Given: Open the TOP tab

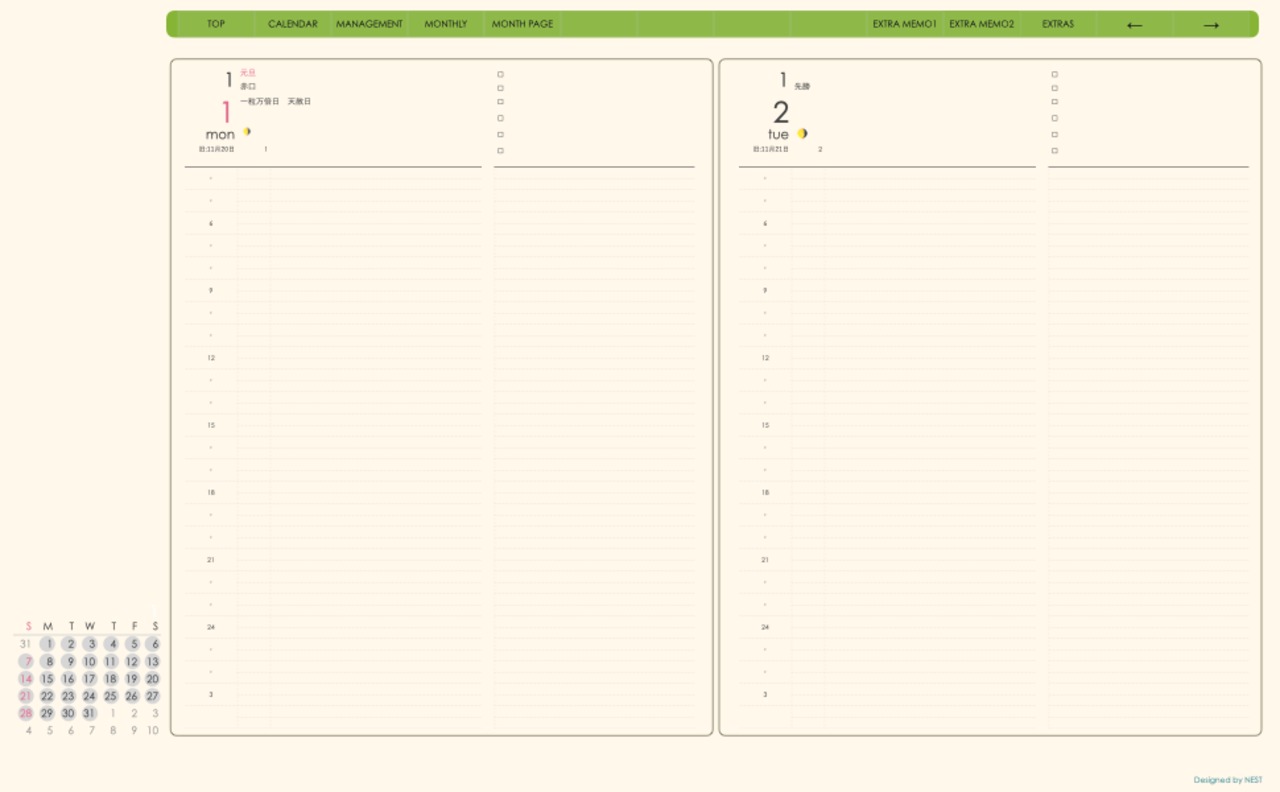Looking at the screenshot, I should (216, 24).
